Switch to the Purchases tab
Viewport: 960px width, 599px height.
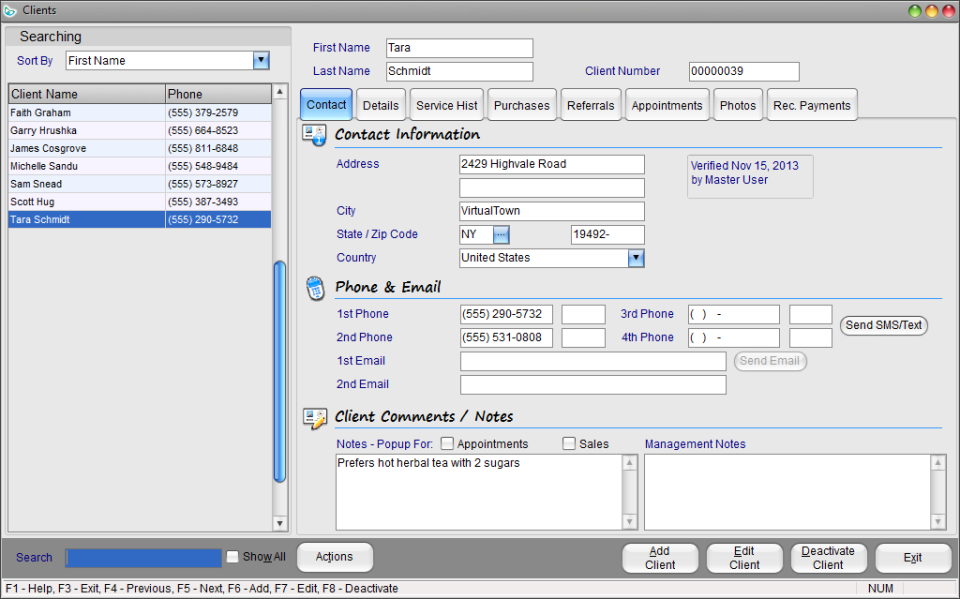[522, 105]
